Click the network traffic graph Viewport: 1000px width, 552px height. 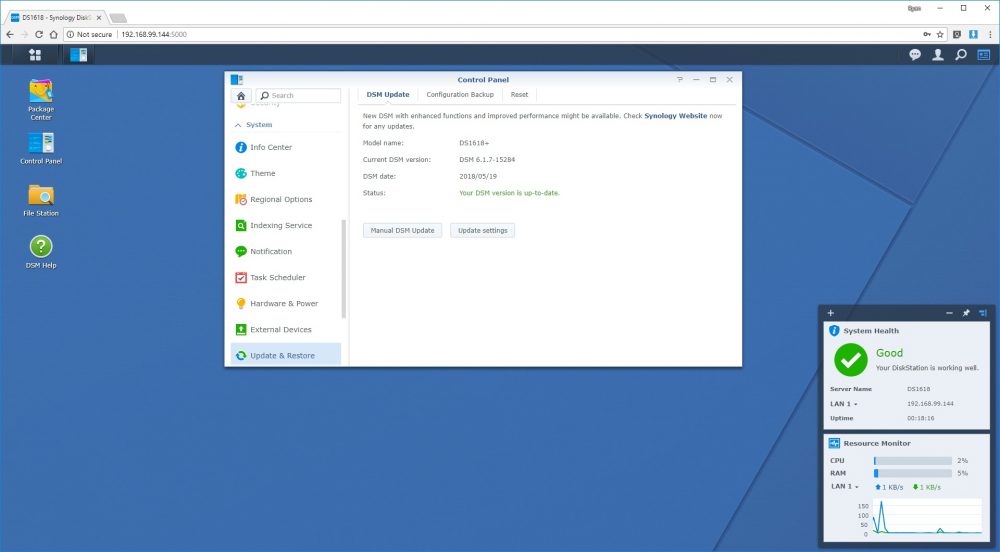point(927,516)
